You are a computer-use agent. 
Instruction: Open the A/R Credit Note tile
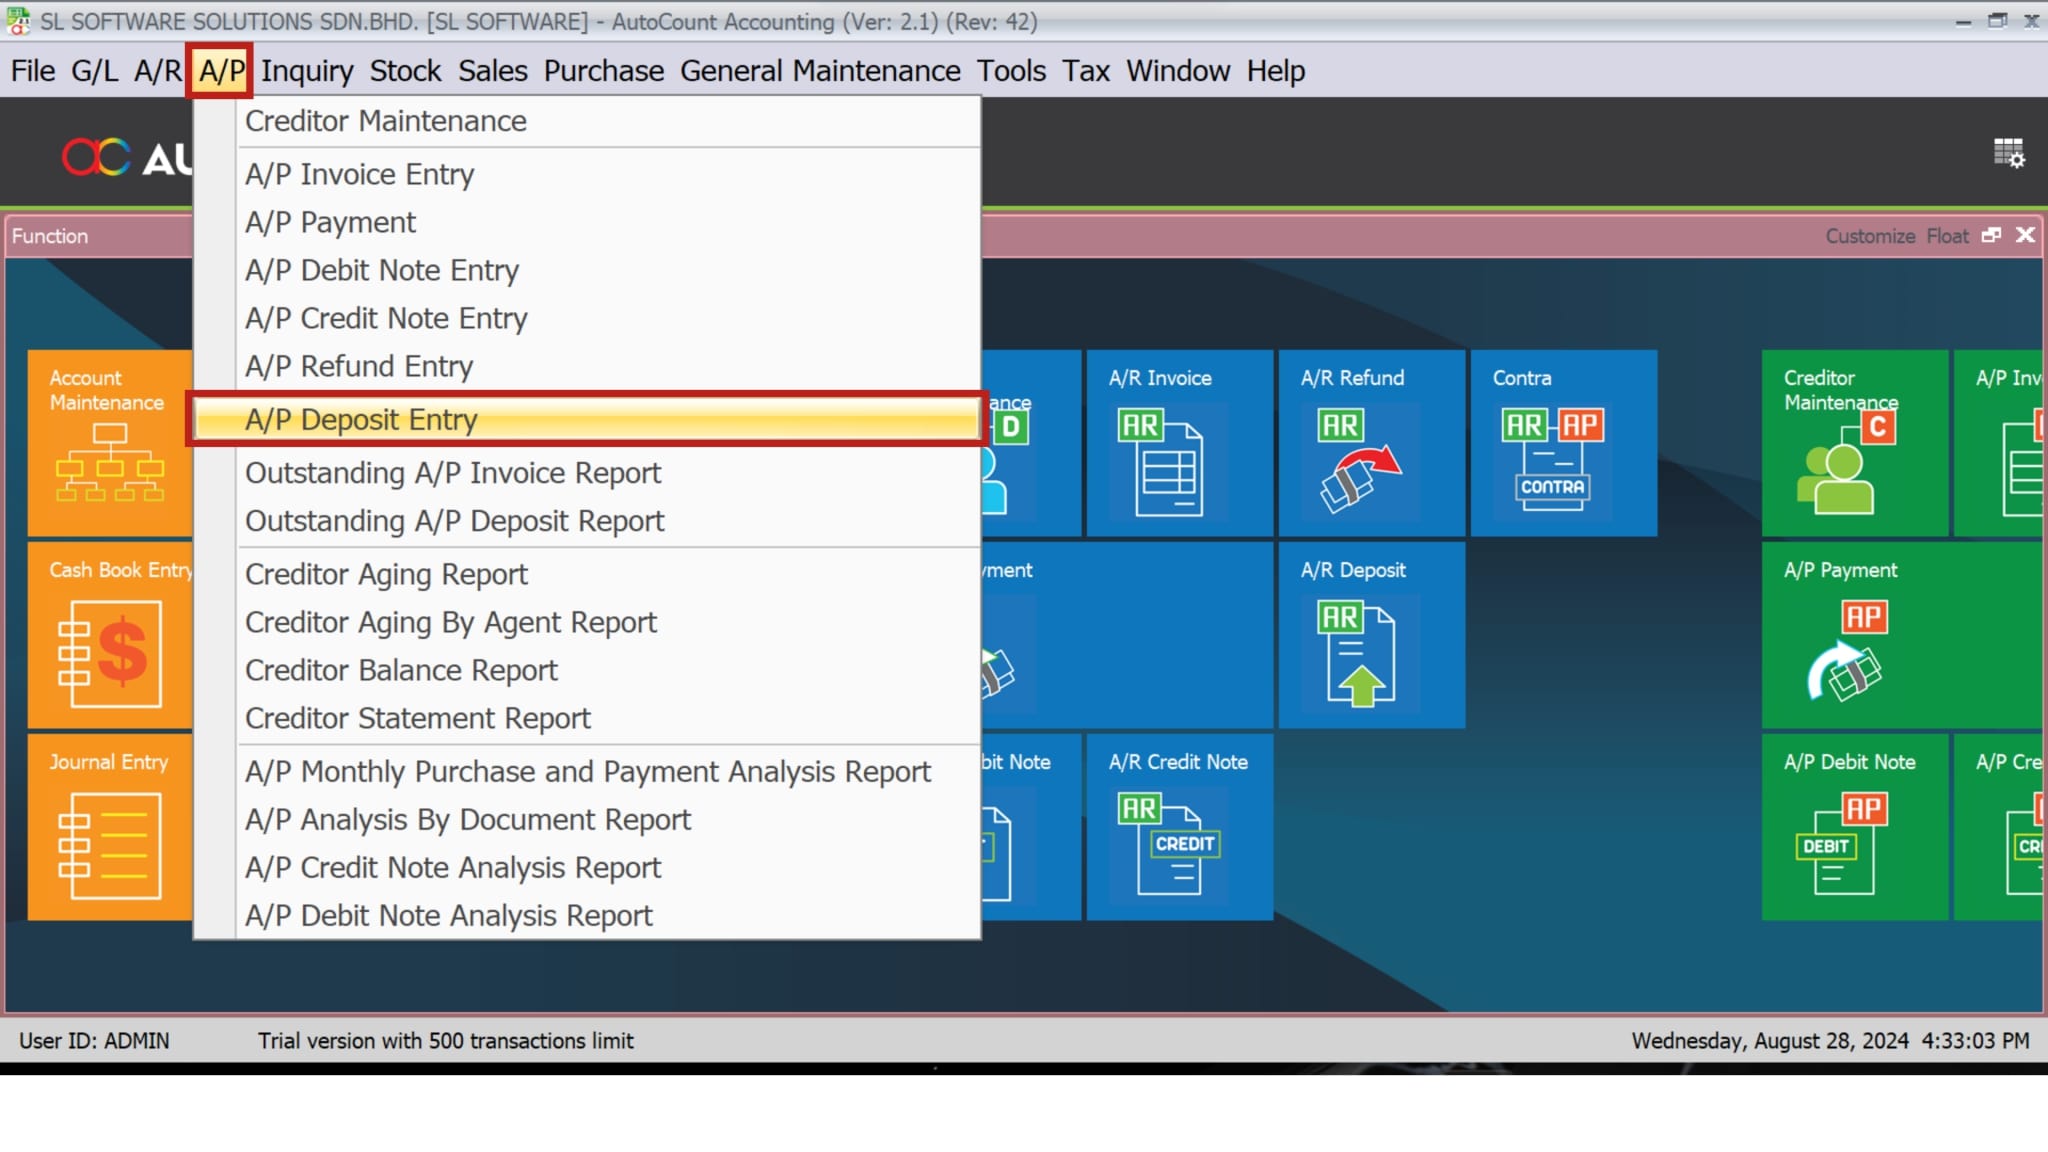coord(1179,826)
